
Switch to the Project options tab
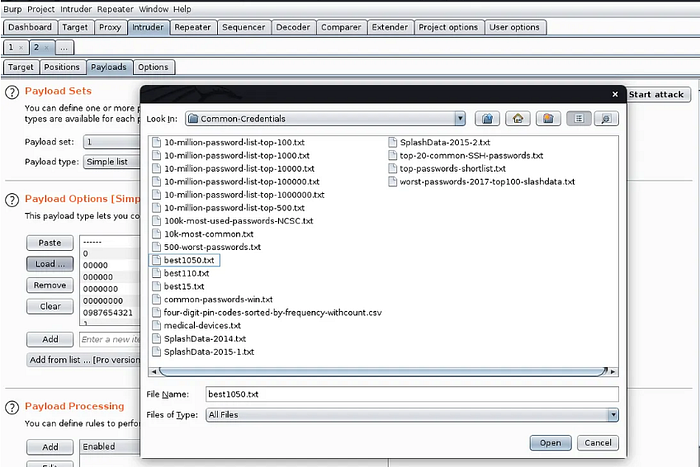pos(448,27)
